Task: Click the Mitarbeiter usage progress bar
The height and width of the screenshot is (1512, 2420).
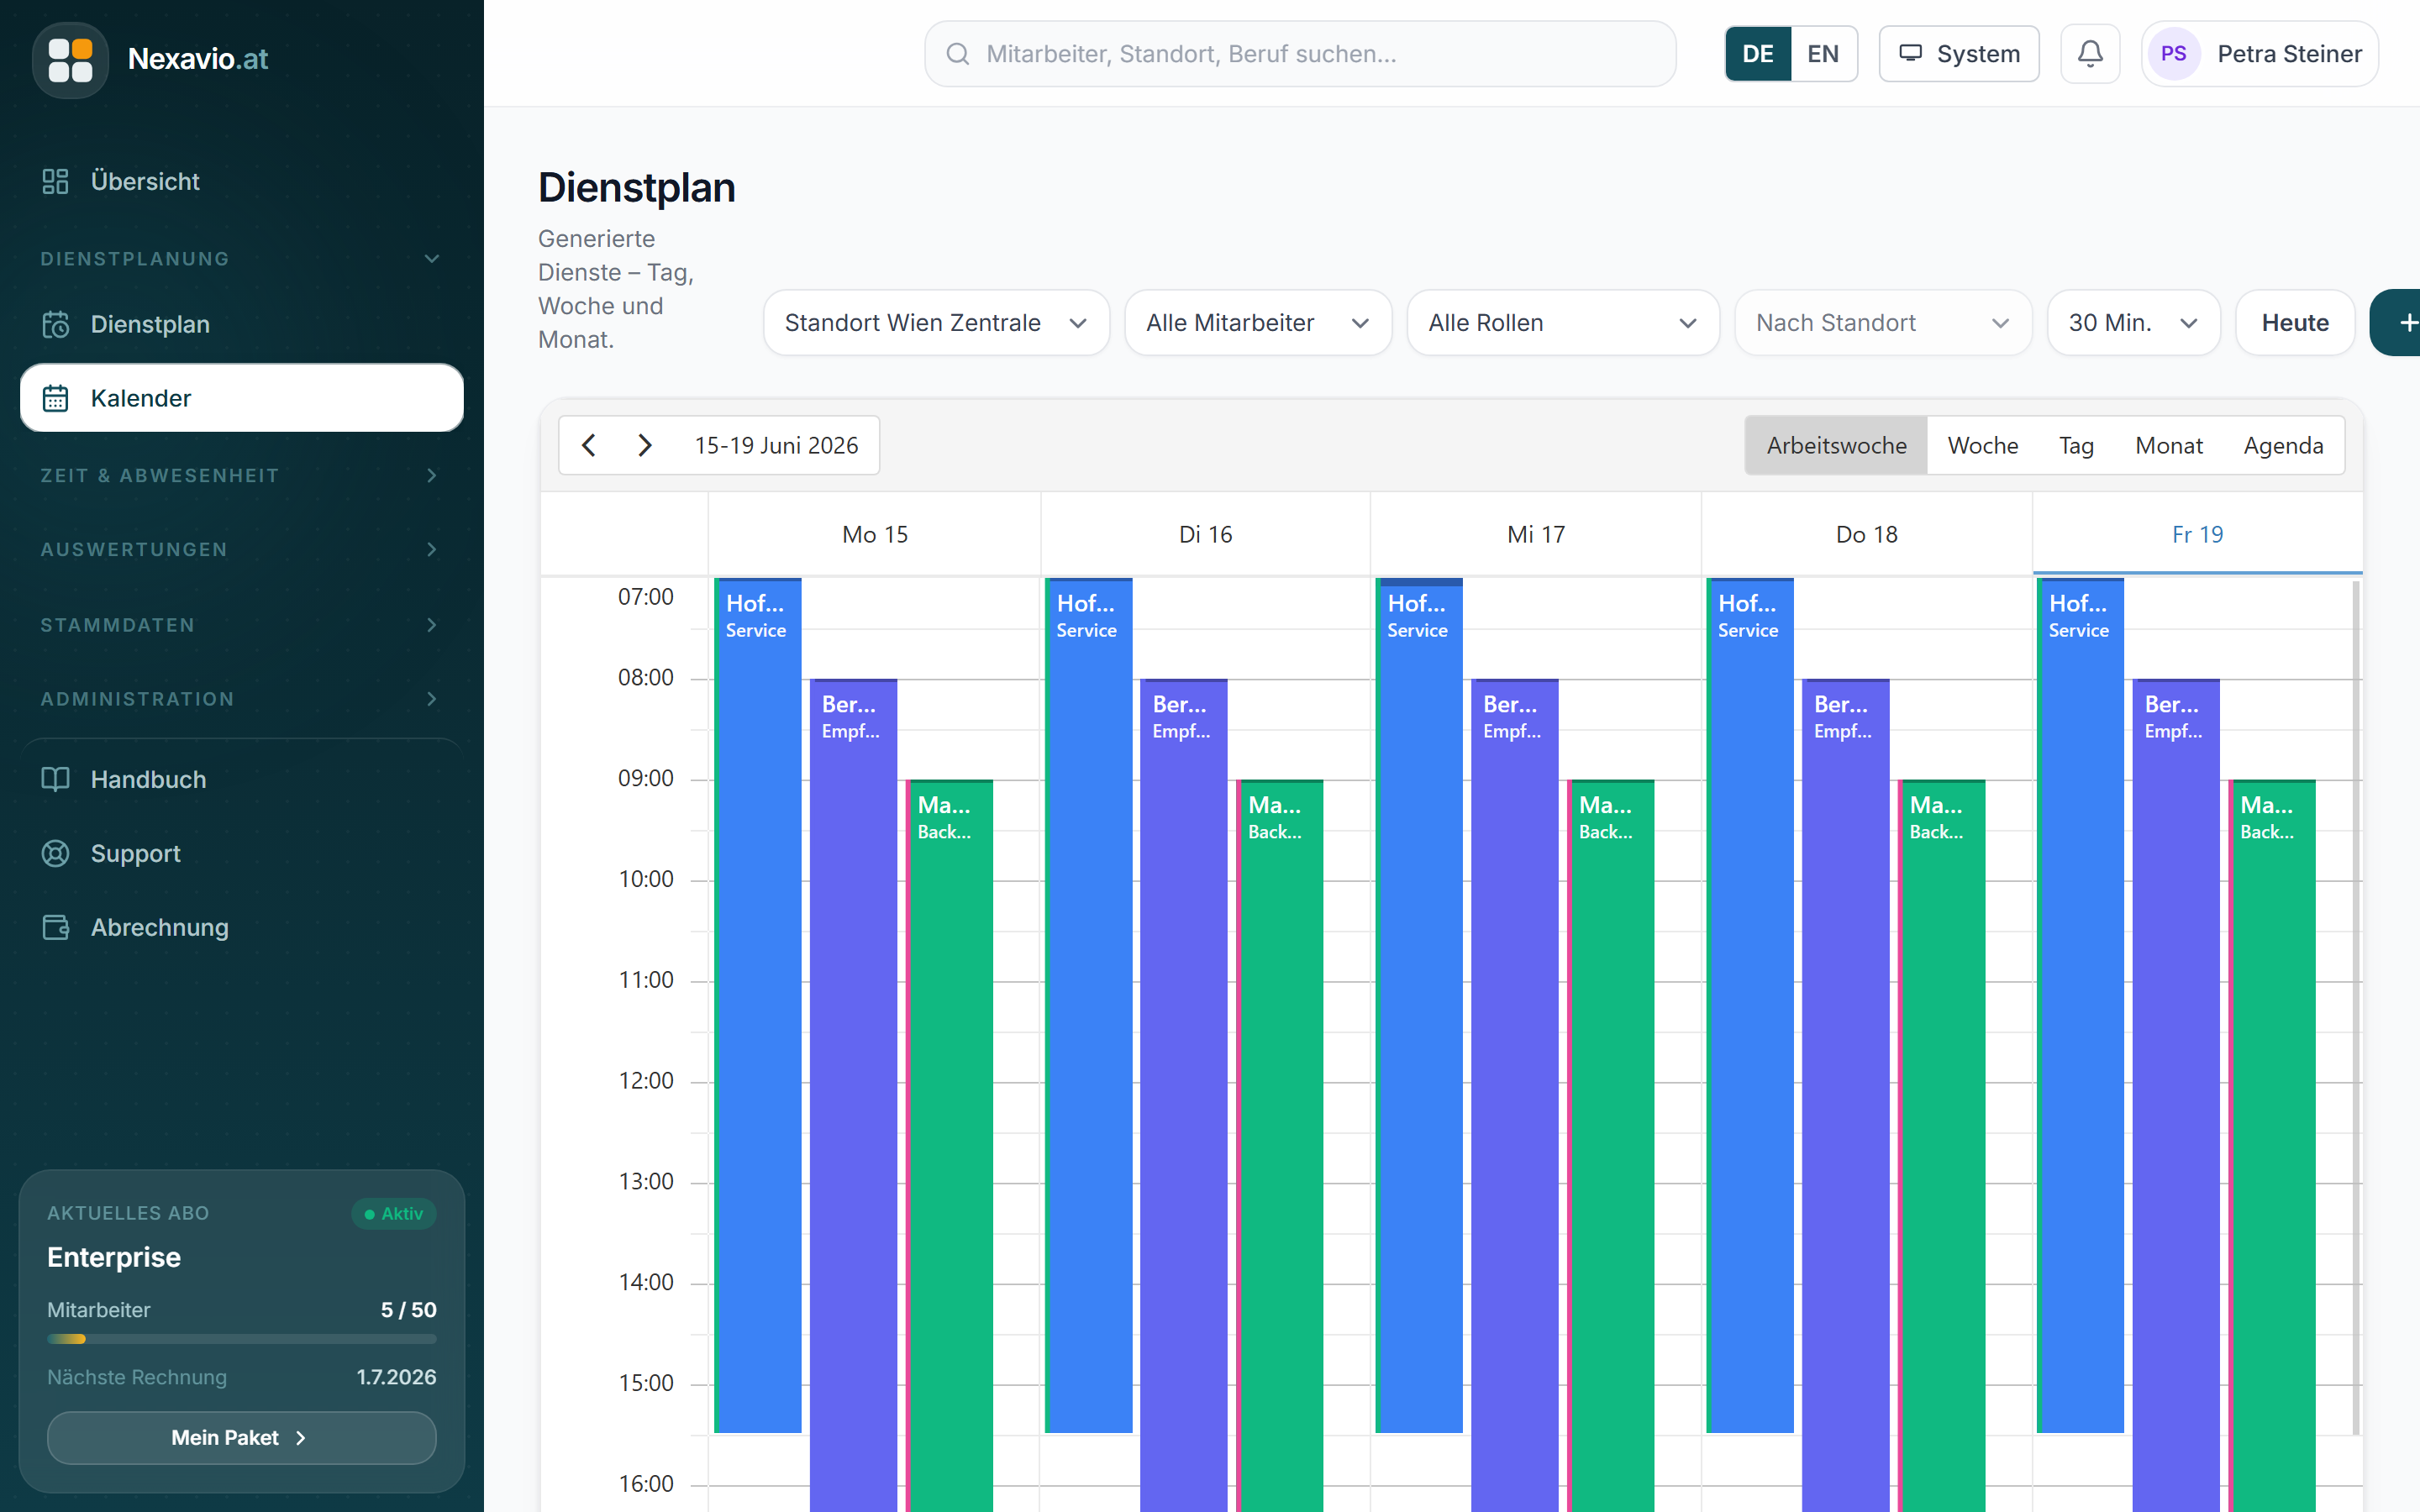Action: pos(241,1339)
